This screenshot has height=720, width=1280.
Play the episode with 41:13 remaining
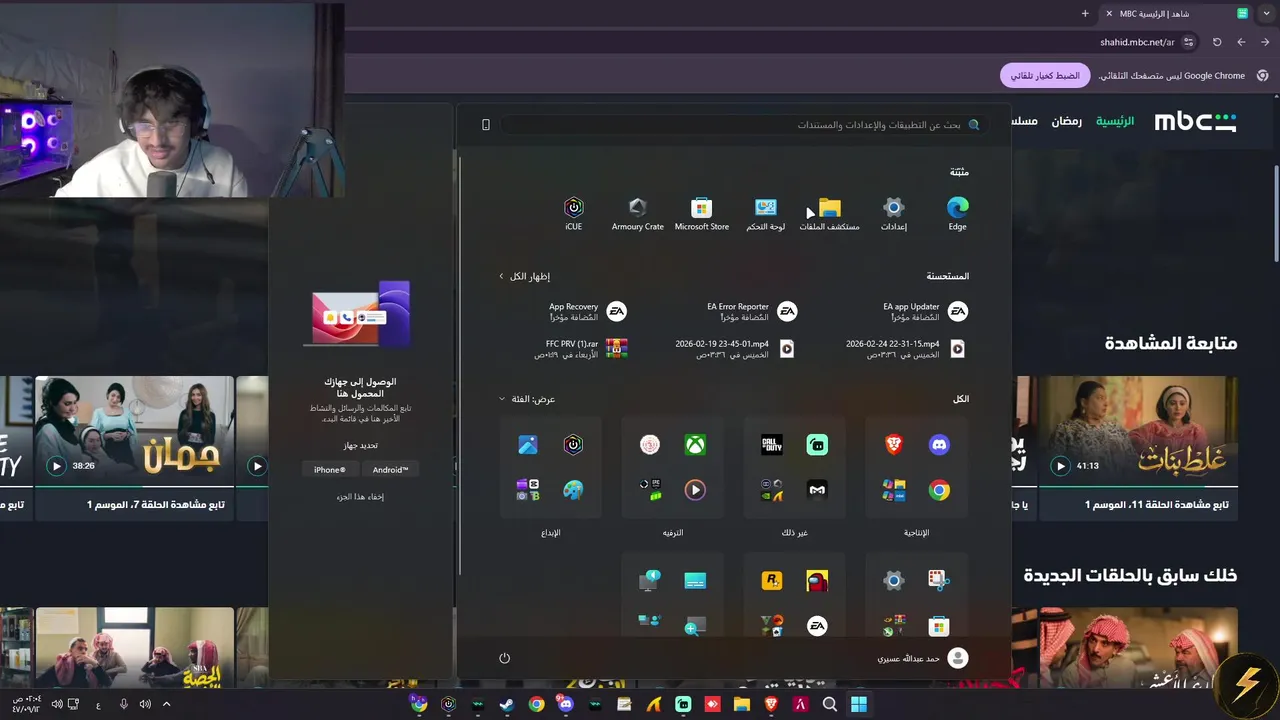pyautogui.click(x=1061, y=466)
